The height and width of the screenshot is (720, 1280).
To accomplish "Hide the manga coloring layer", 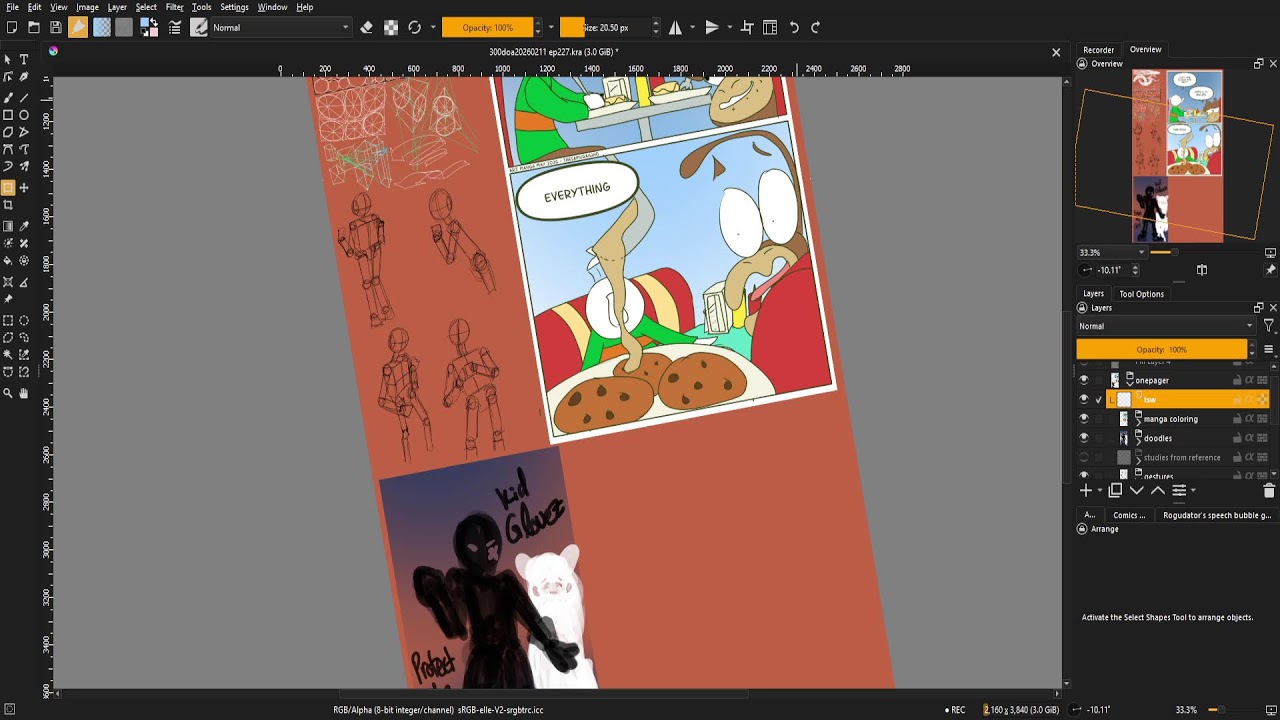I will point(1083,419).
